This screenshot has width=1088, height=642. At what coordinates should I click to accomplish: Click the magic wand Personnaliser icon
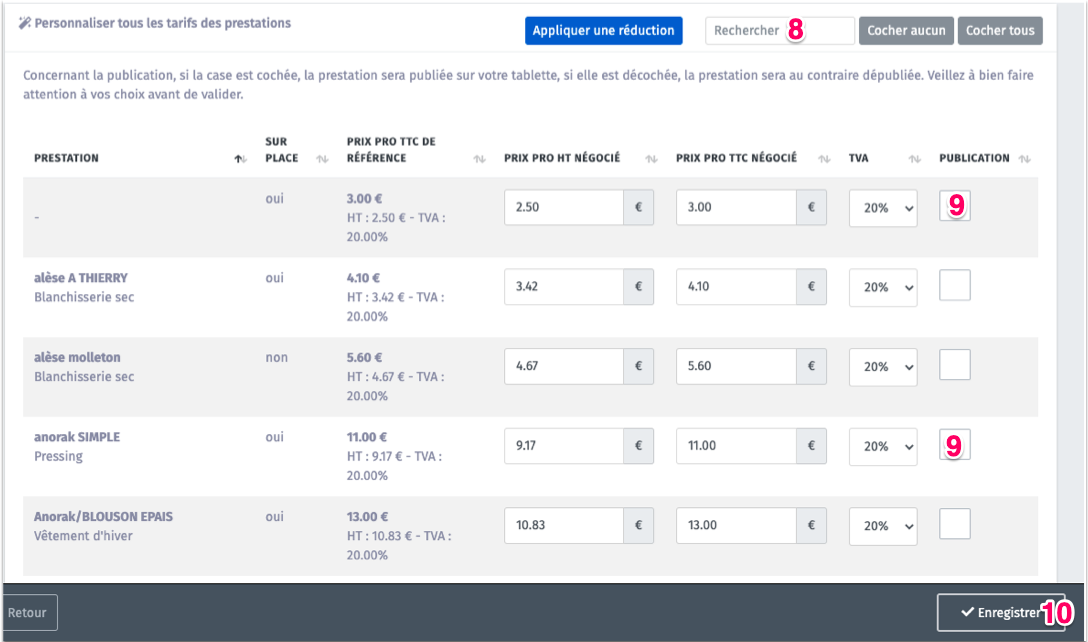click(25, 23)
